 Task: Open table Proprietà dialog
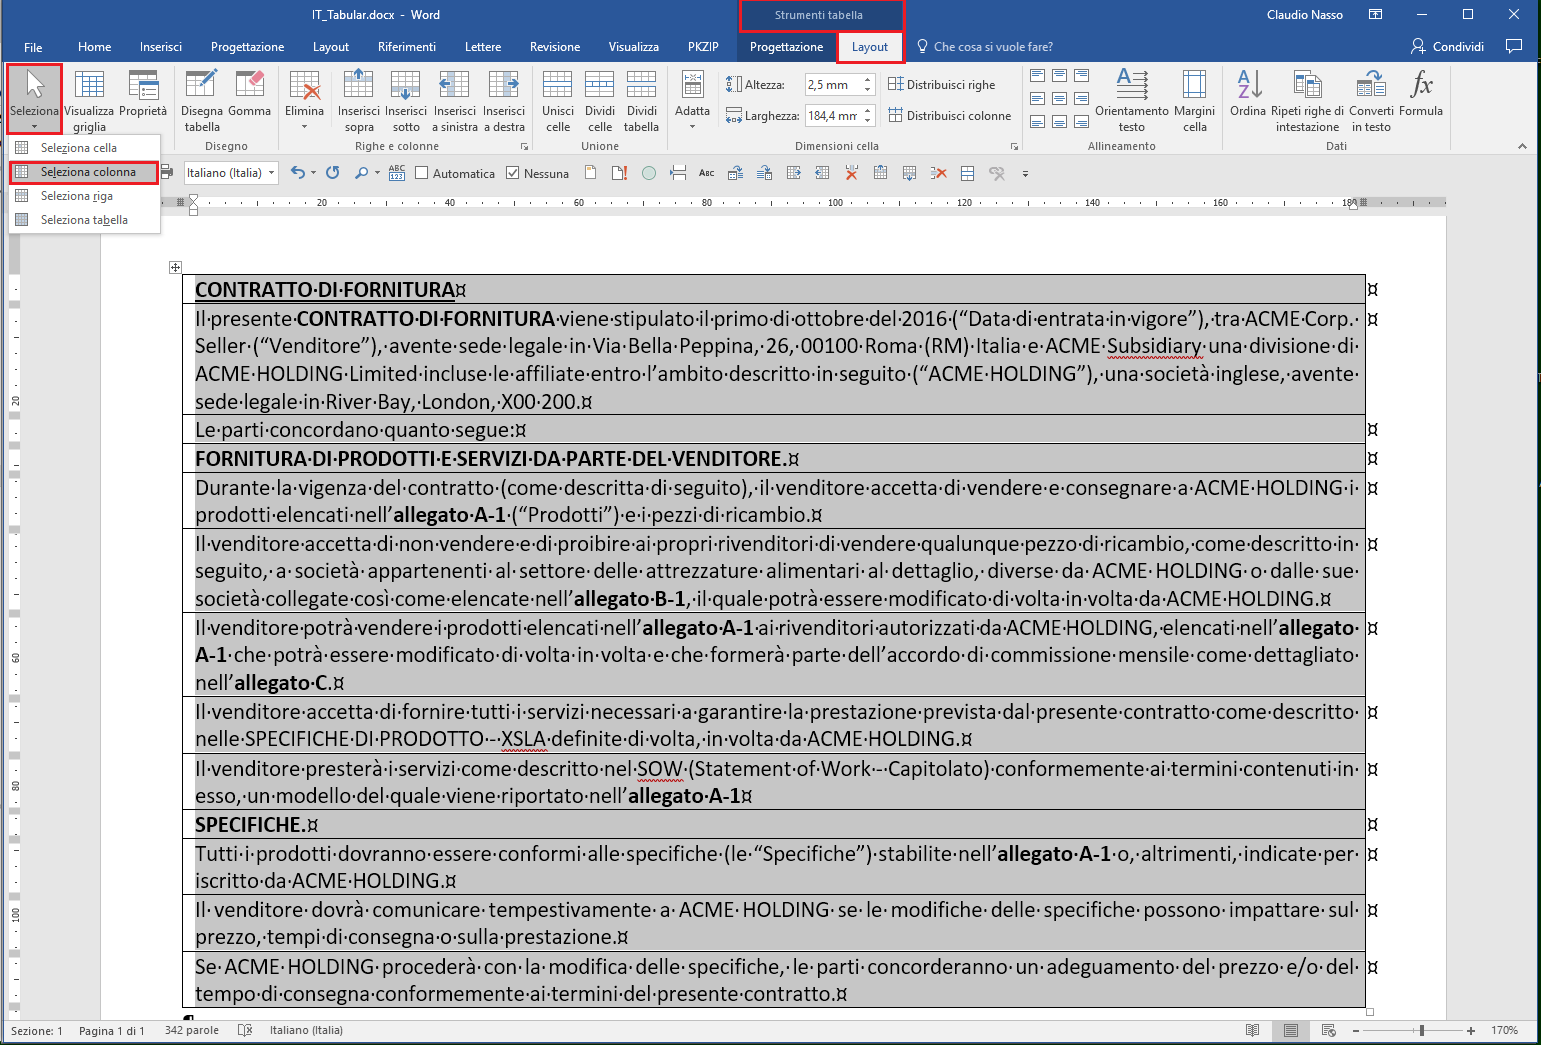click(x=143, y=93)
